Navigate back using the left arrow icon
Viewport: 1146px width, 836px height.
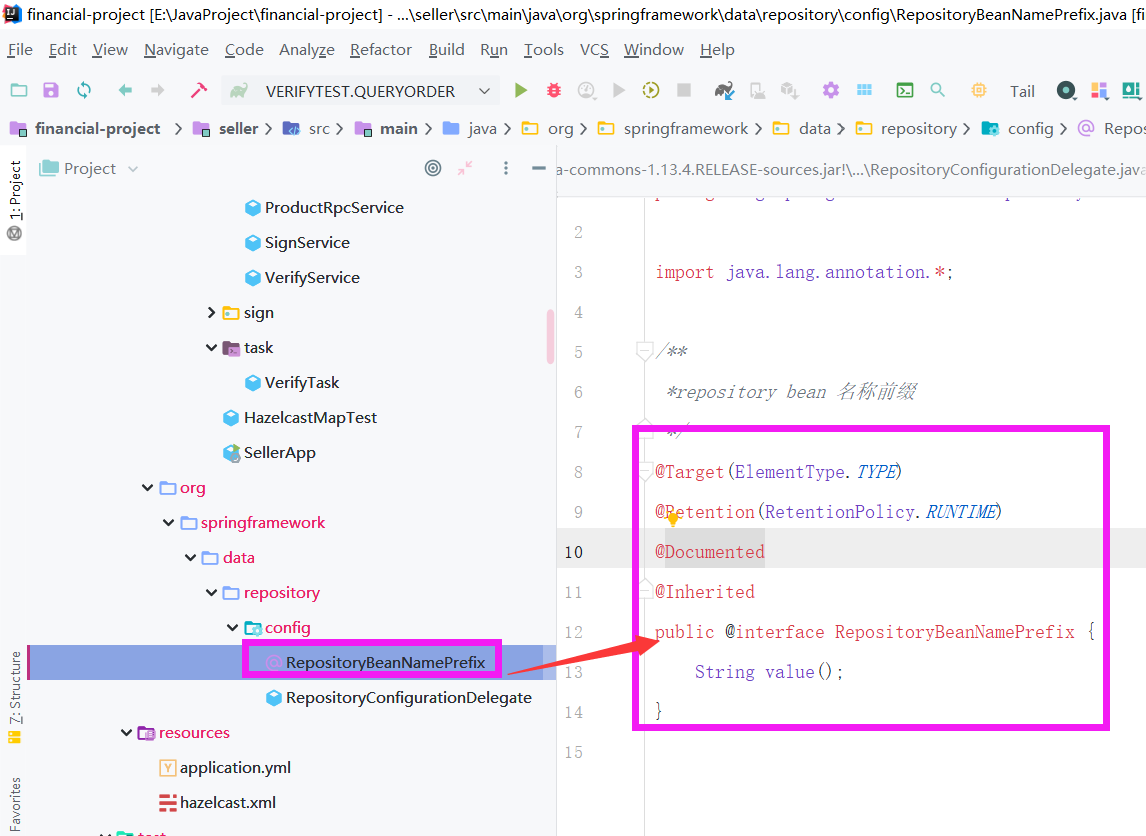point(124,90)
